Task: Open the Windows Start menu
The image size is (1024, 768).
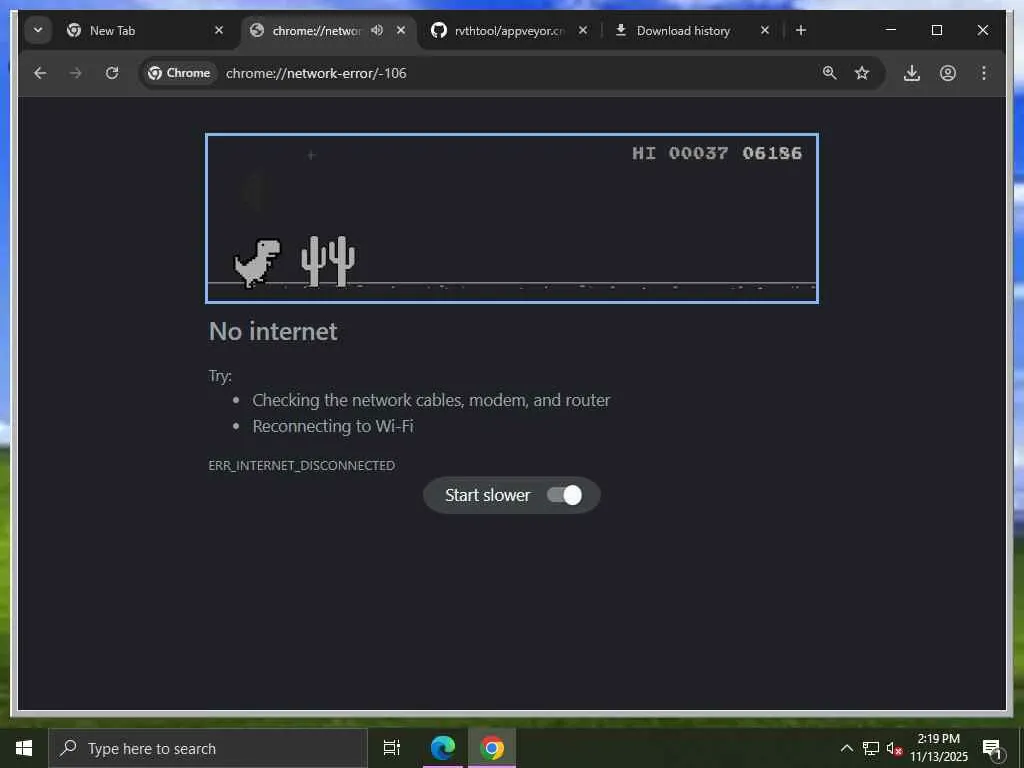Action: [24, 748]
